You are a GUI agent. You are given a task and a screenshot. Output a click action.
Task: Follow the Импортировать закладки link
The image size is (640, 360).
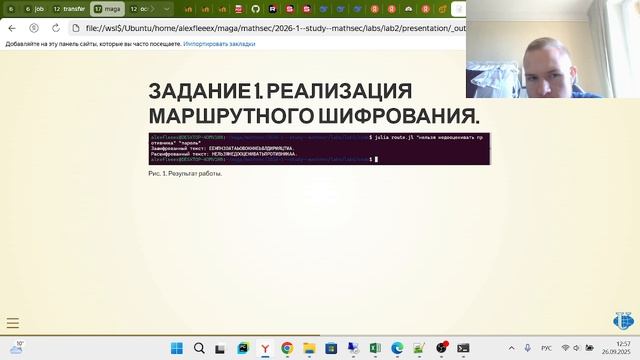tap(219, 44)
